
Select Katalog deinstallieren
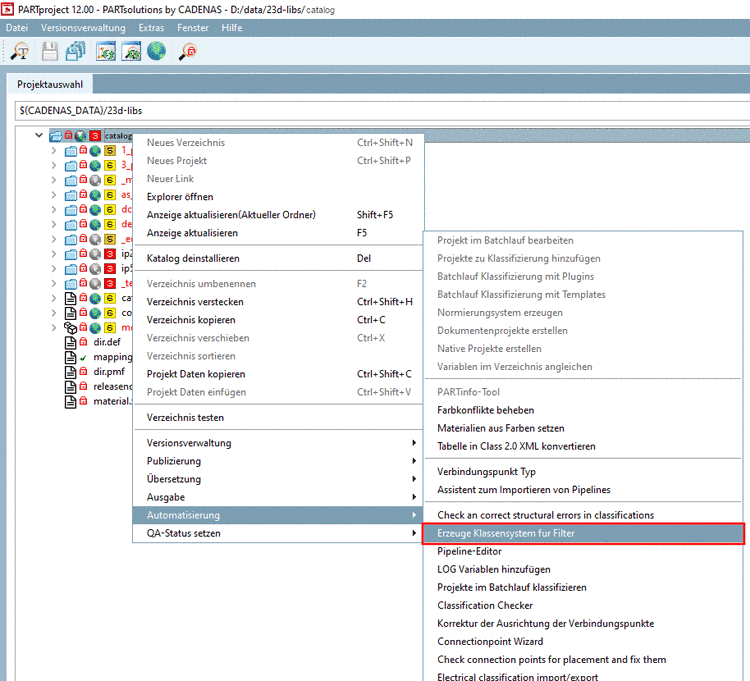[x=278, y=258]
